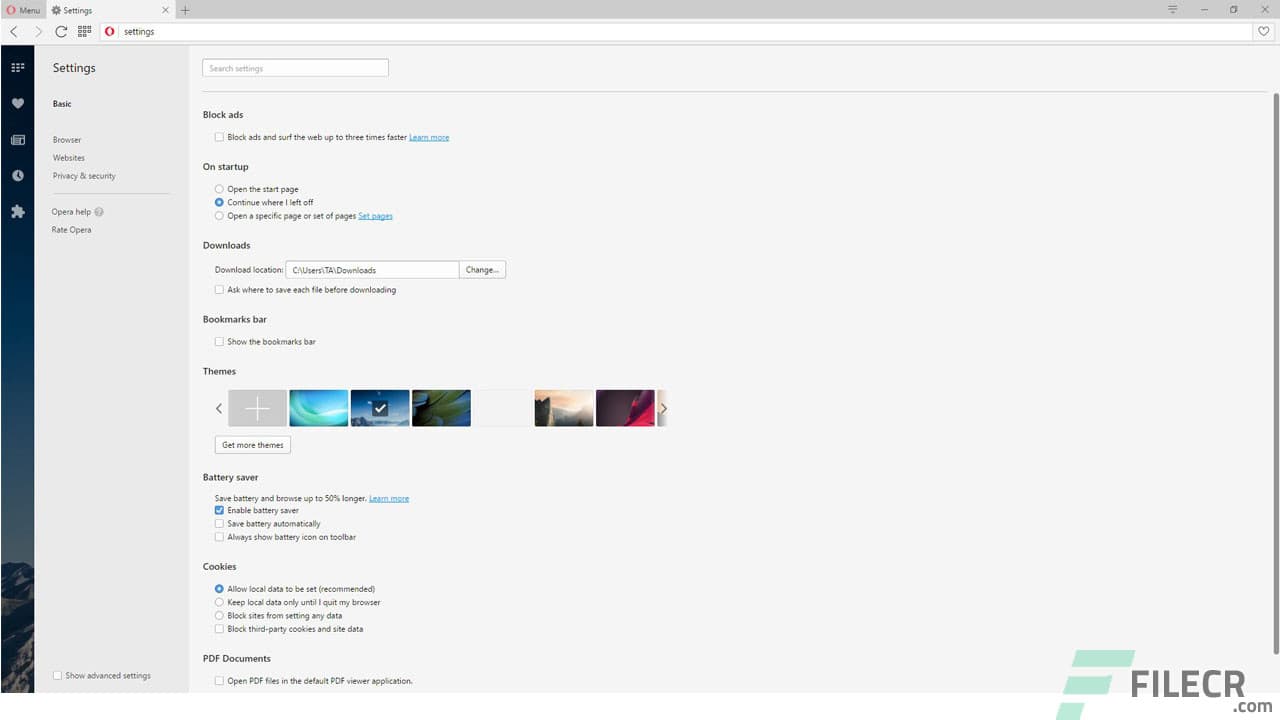Enable blocking ads for faster surfing
1280x720 pixels.
tap(219, 136)
